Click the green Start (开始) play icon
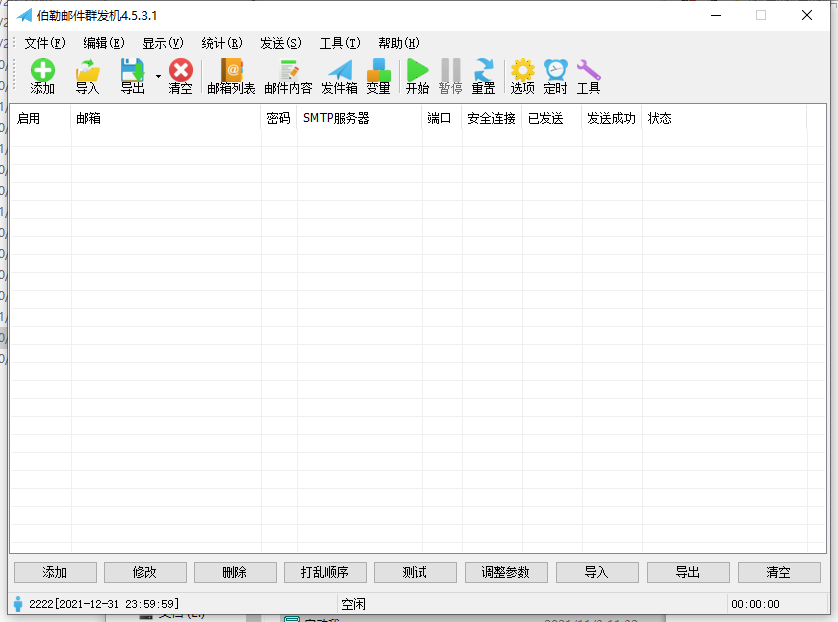838x622 pixels. 417,76
